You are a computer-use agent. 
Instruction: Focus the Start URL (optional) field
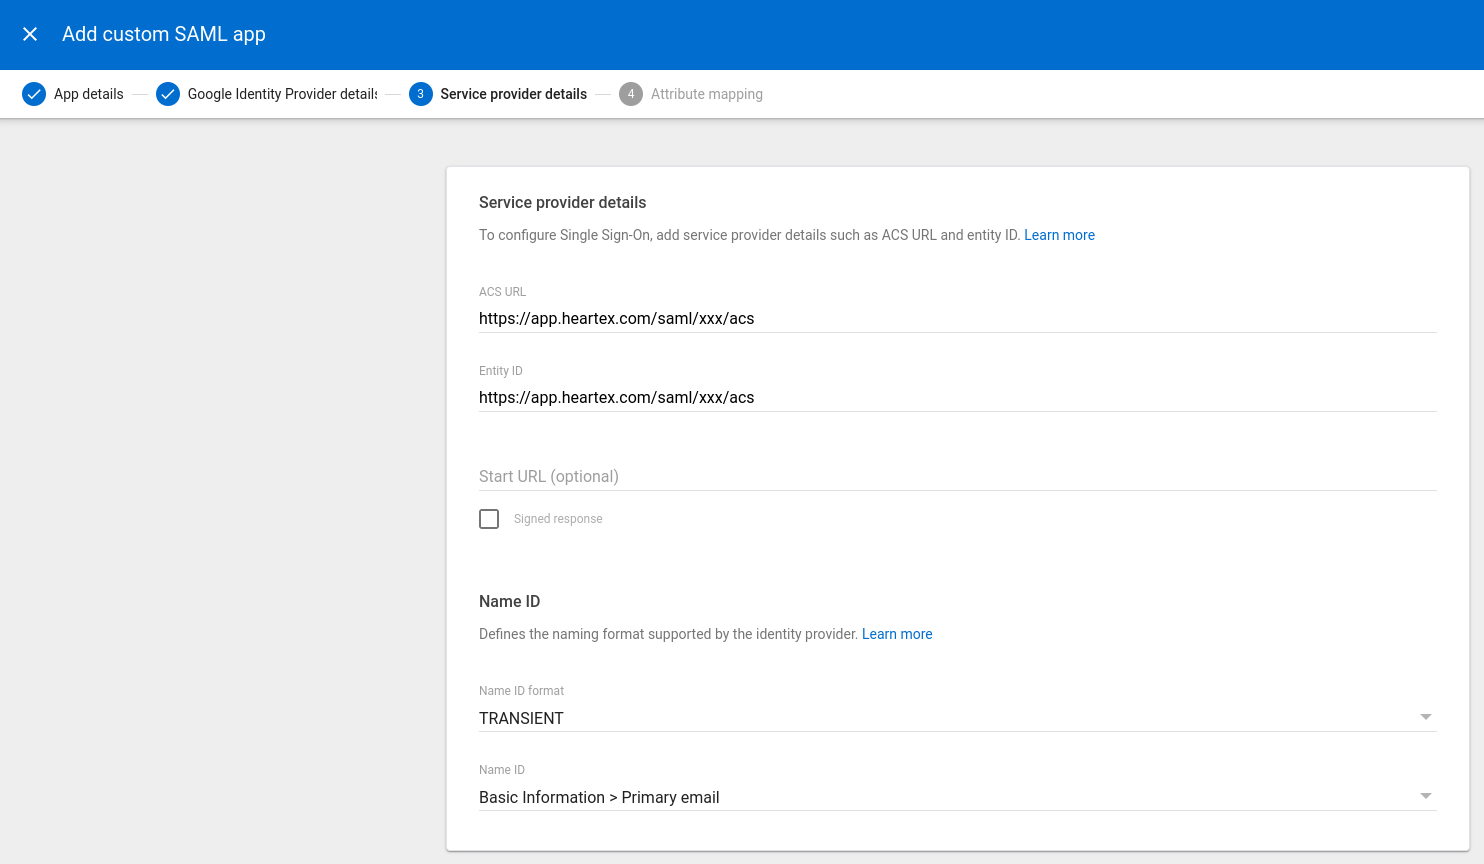pyautogui.click(x=957, y=476)
